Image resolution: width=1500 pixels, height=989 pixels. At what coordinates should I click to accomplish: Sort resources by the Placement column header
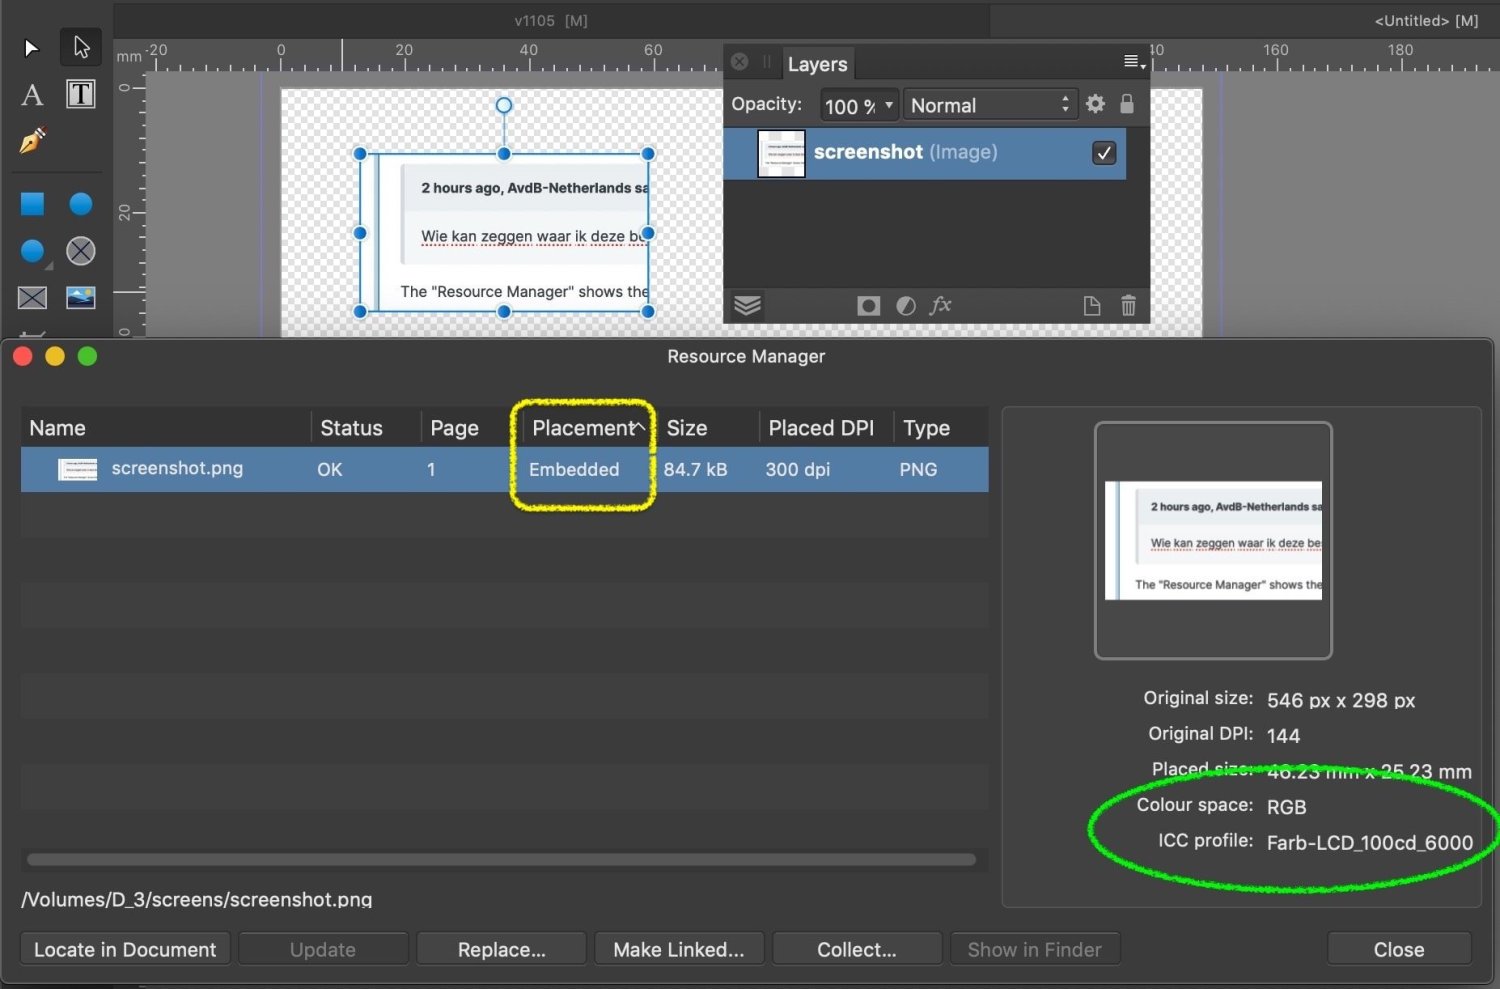point(585,427)
